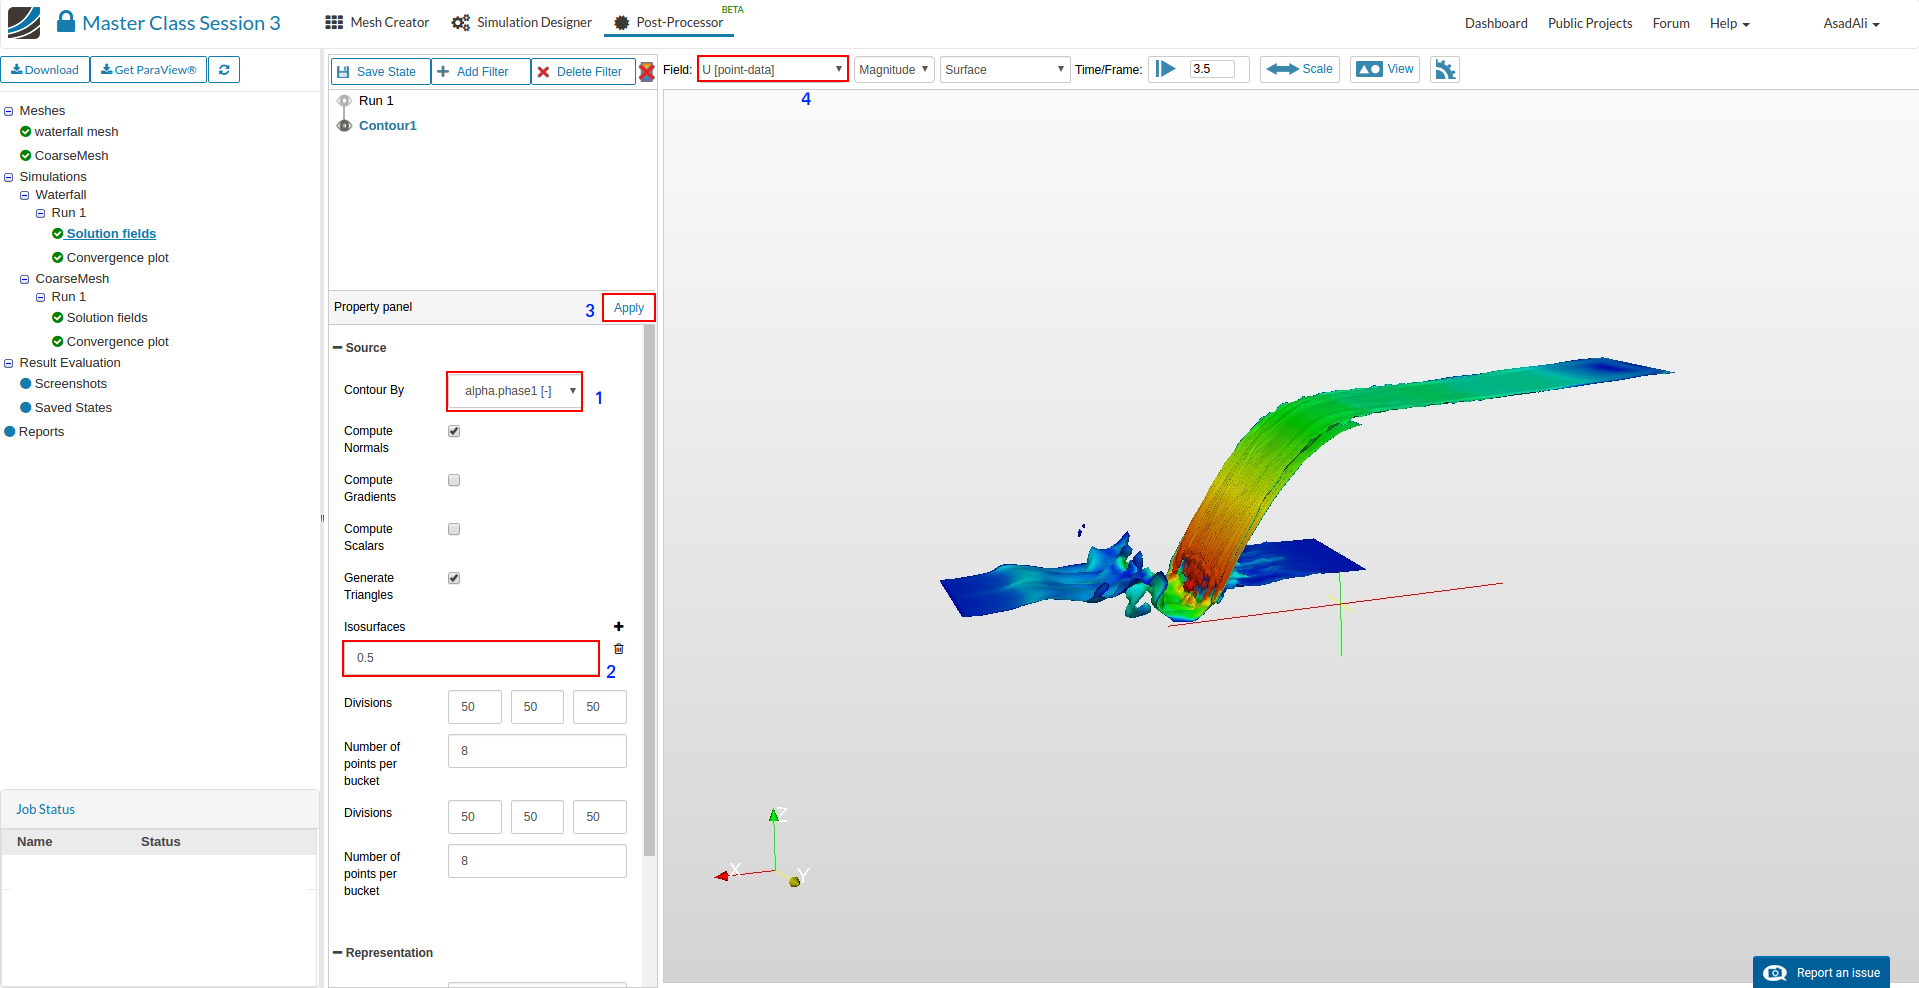The image size is (1919, 988).
Task: Click the Scale button with arrow icon
Action: pyautogui.click(x=1299, y=70)
